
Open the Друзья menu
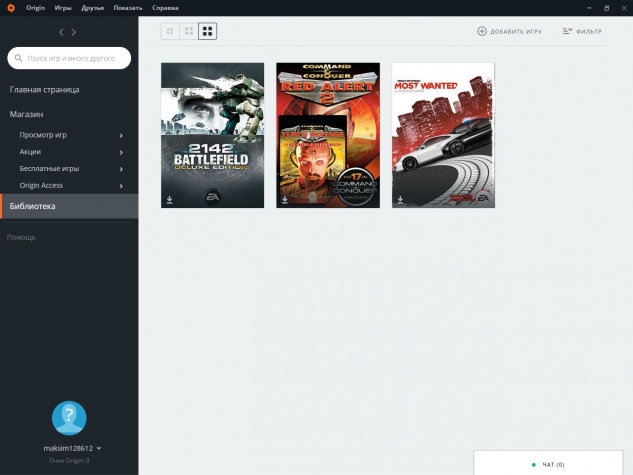click(92, 8)
